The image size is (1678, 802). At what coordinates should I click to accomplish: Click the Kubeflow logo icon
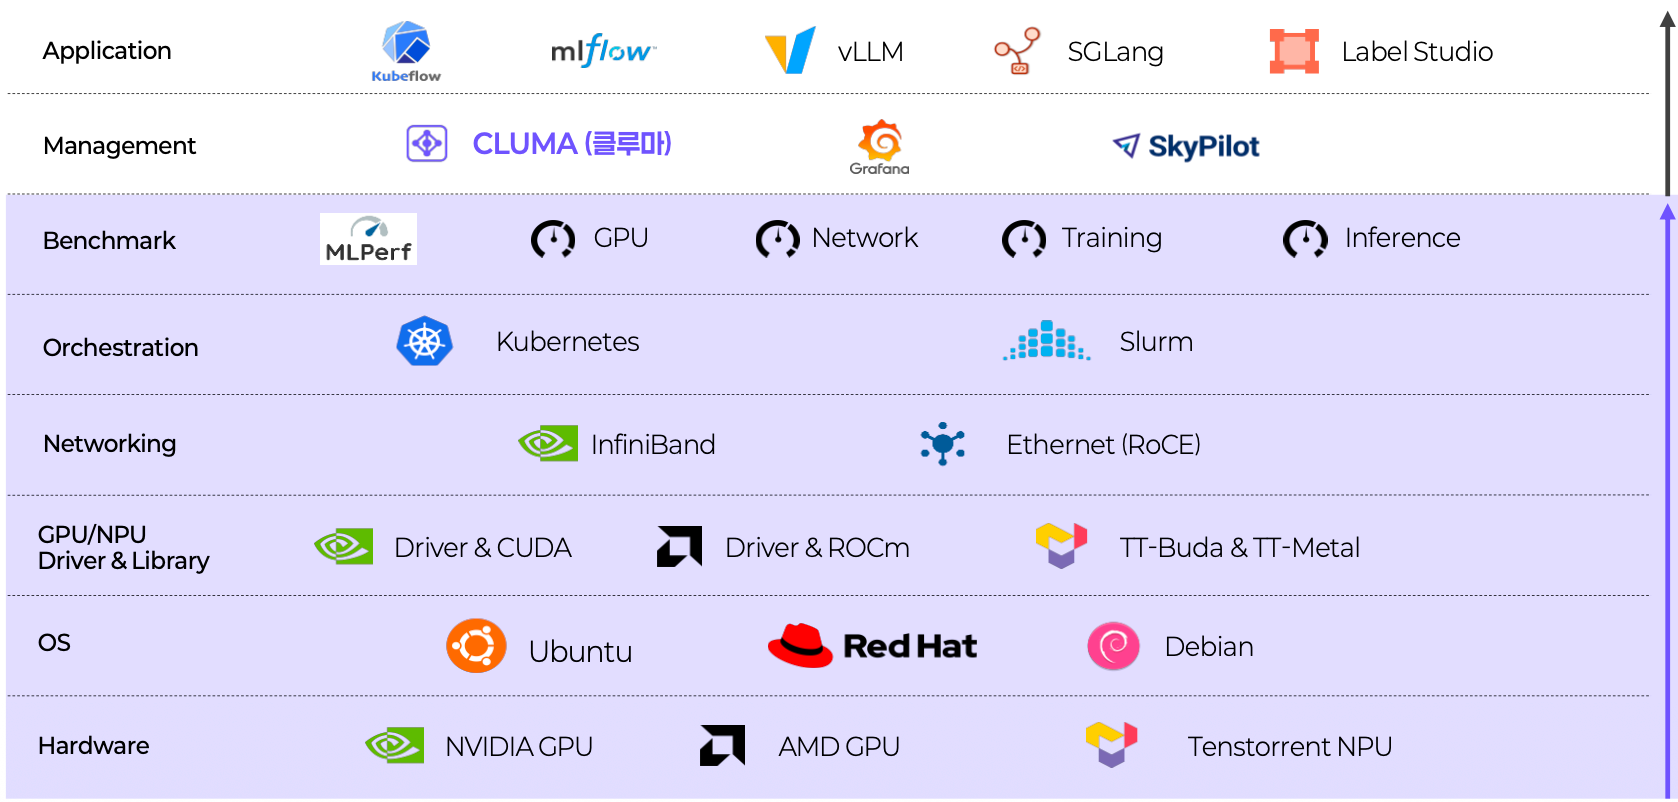pyautogui.click(x=406, y=45)
